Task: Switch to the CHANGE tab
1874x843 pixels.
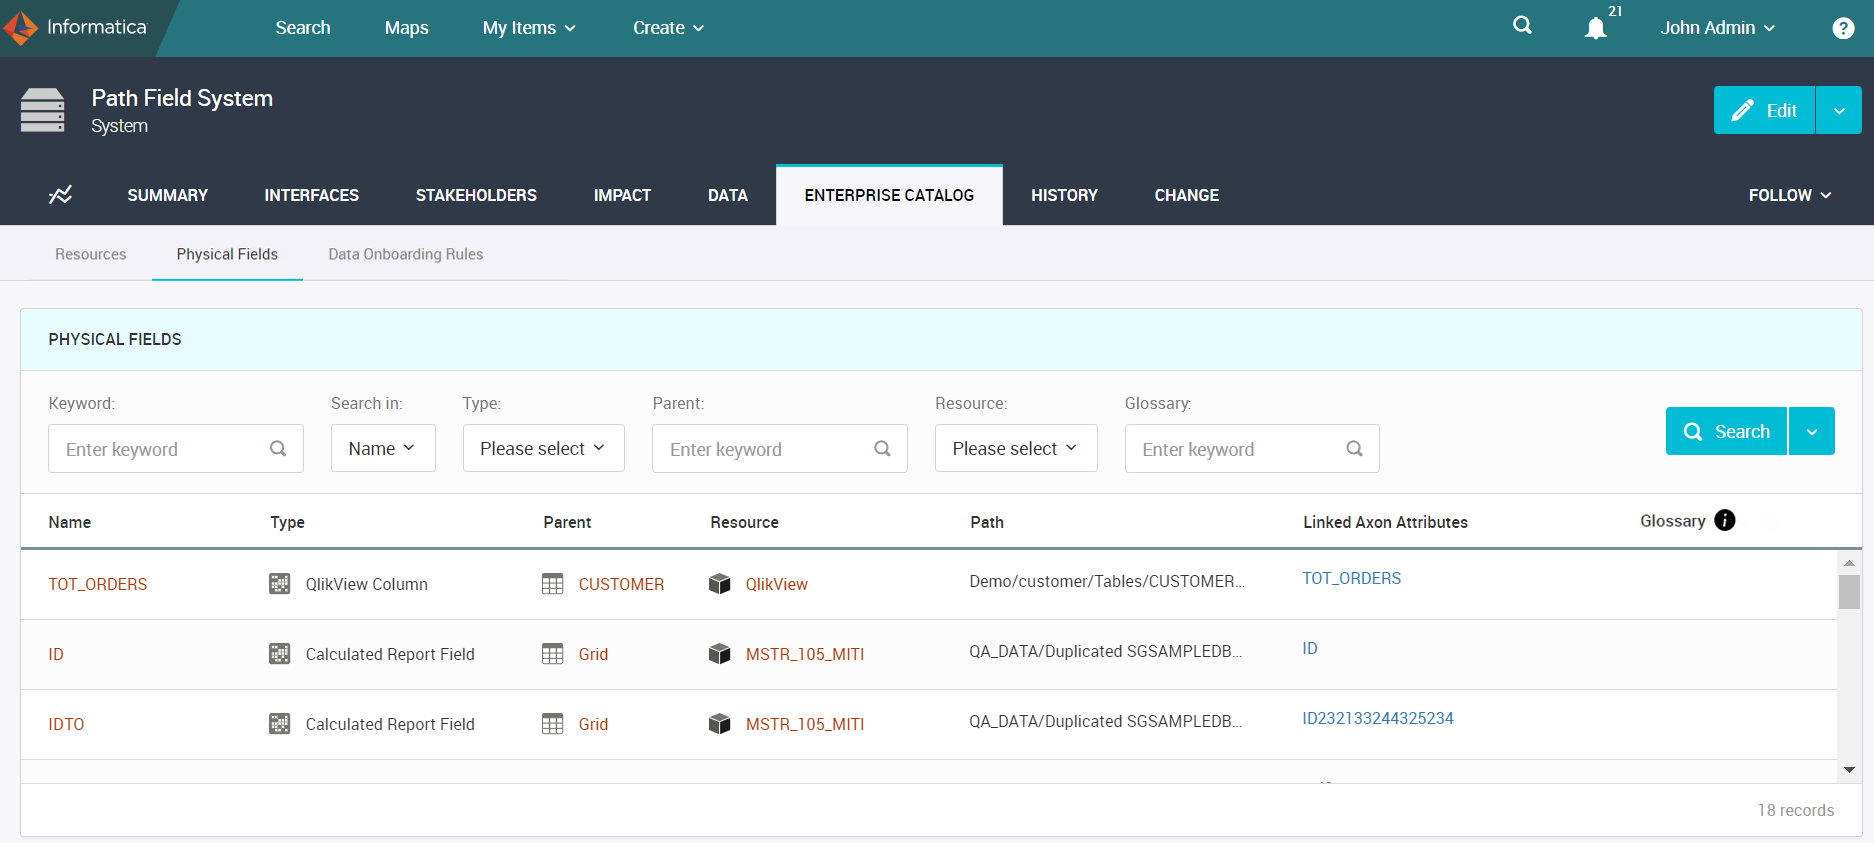Action: point(1187,195)
